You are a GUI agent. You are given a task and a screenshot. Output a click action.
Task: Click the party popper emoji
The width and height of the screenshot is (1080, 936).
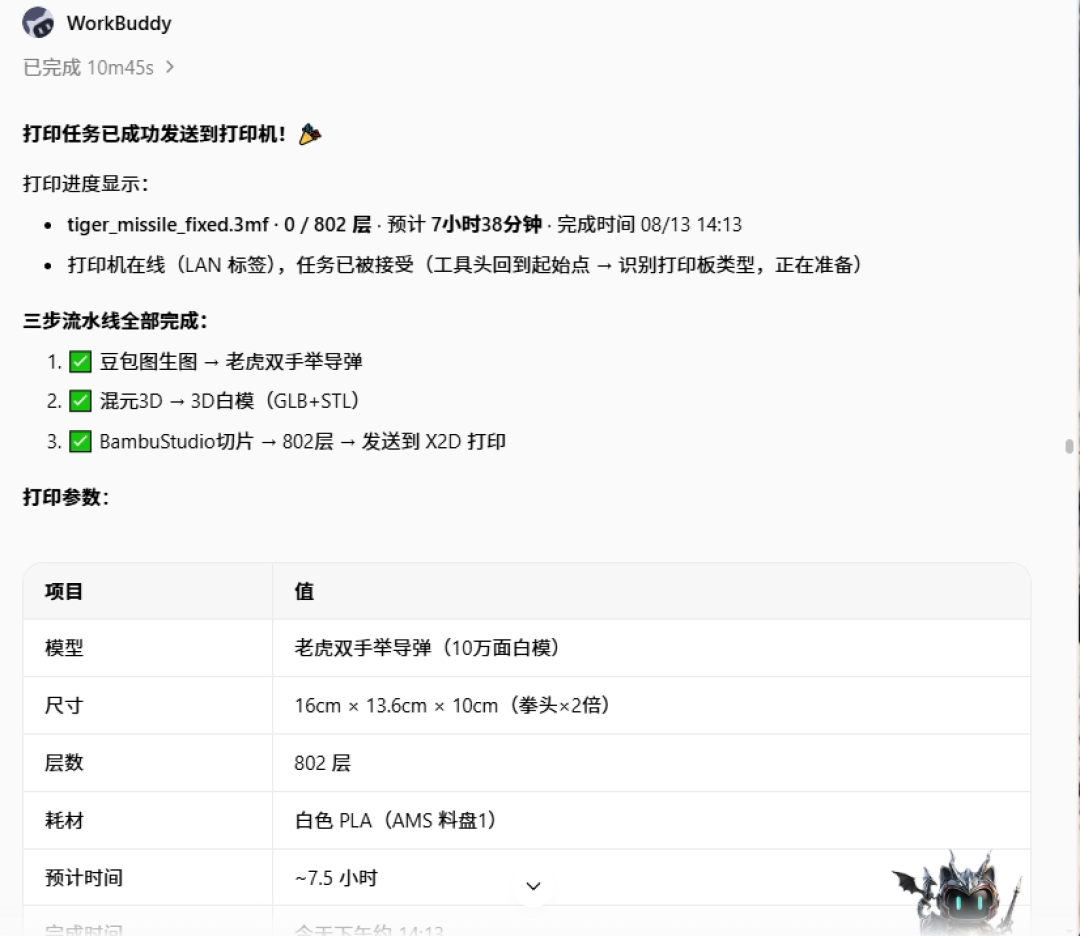click(310, 134)
